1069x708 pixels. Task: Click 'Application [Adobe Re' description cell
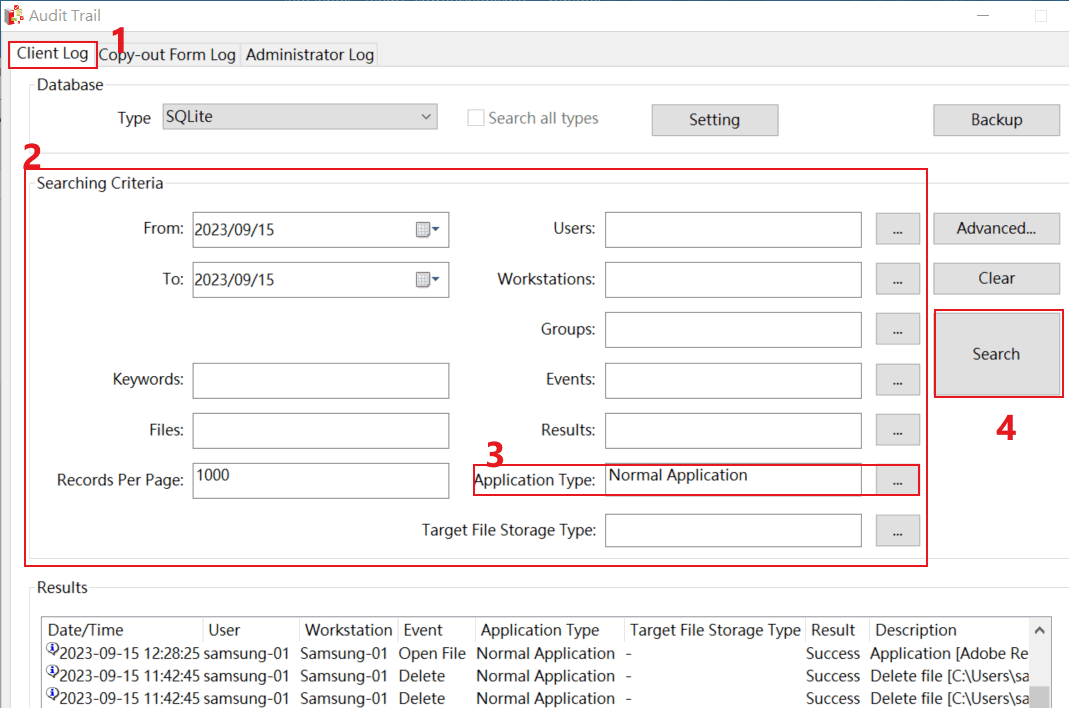coord(950,653)
